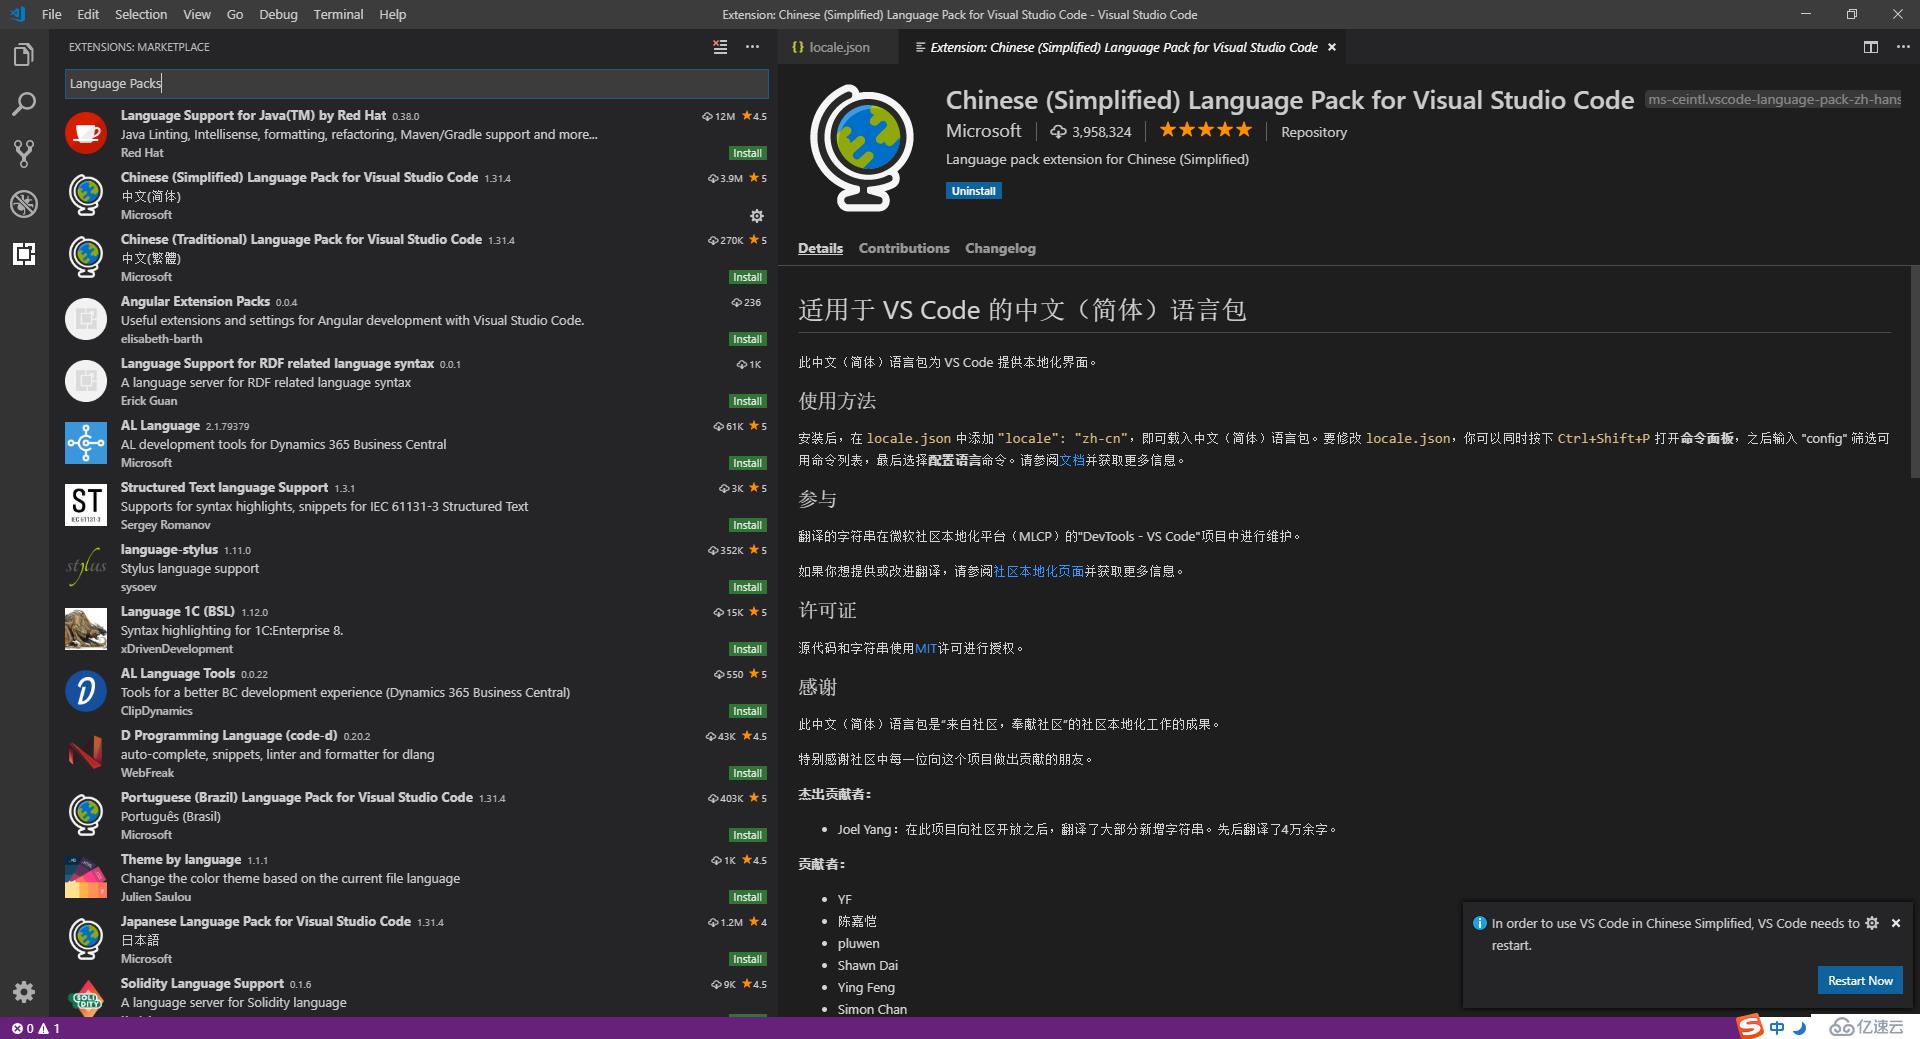This screenshot has width=1920, height=1039.
Task: Open the Debug menu
Action: (278, 14)
